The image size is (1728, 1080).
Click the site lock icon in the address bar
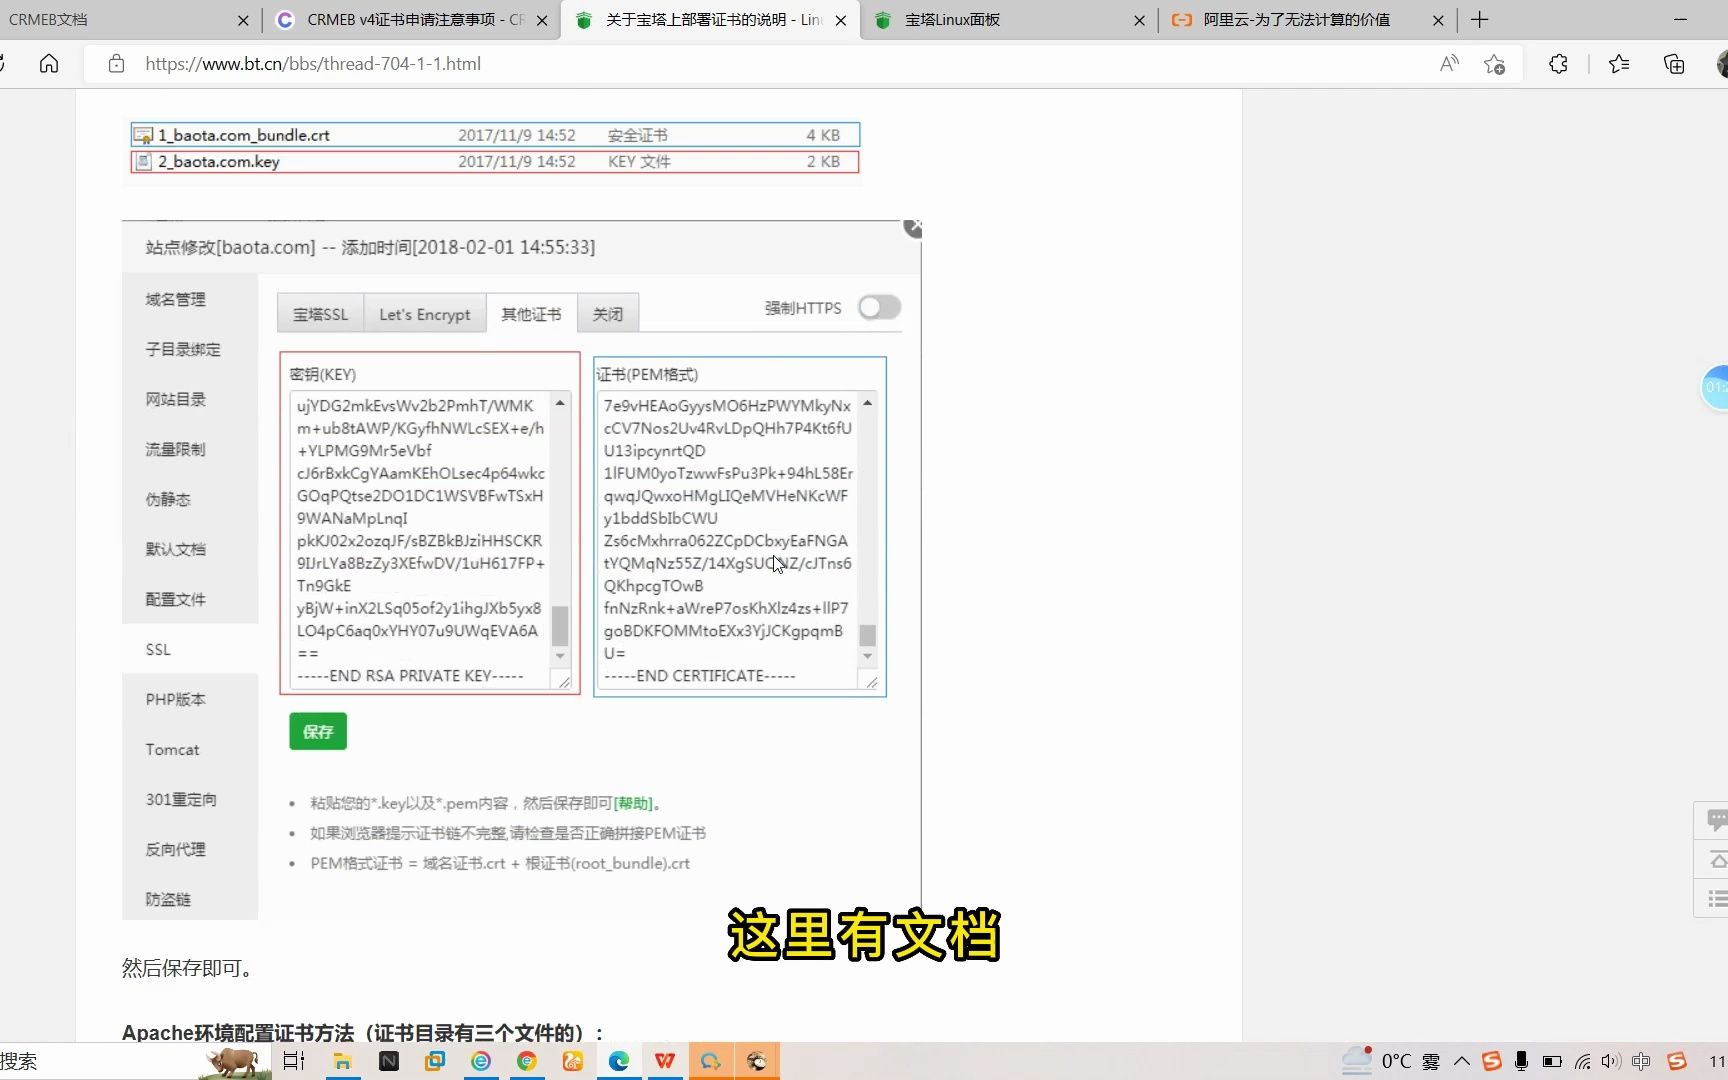(x=116, y=64)
